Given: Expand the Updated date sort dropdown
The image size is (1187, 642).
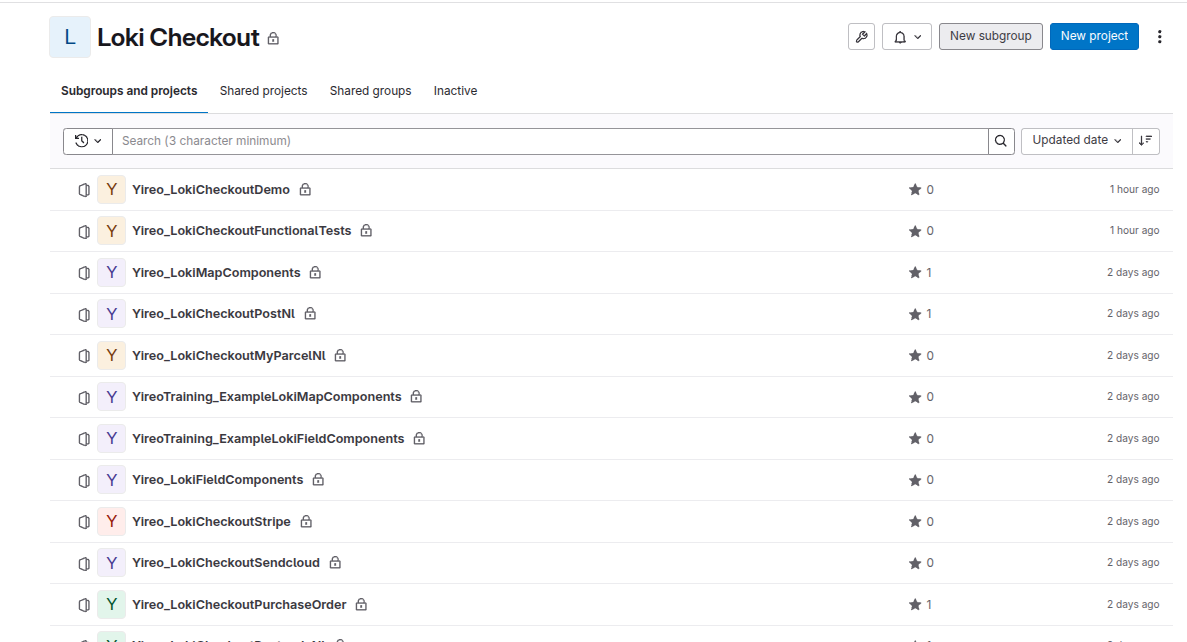Looking at the screenshot, I should coord(1076,141).
